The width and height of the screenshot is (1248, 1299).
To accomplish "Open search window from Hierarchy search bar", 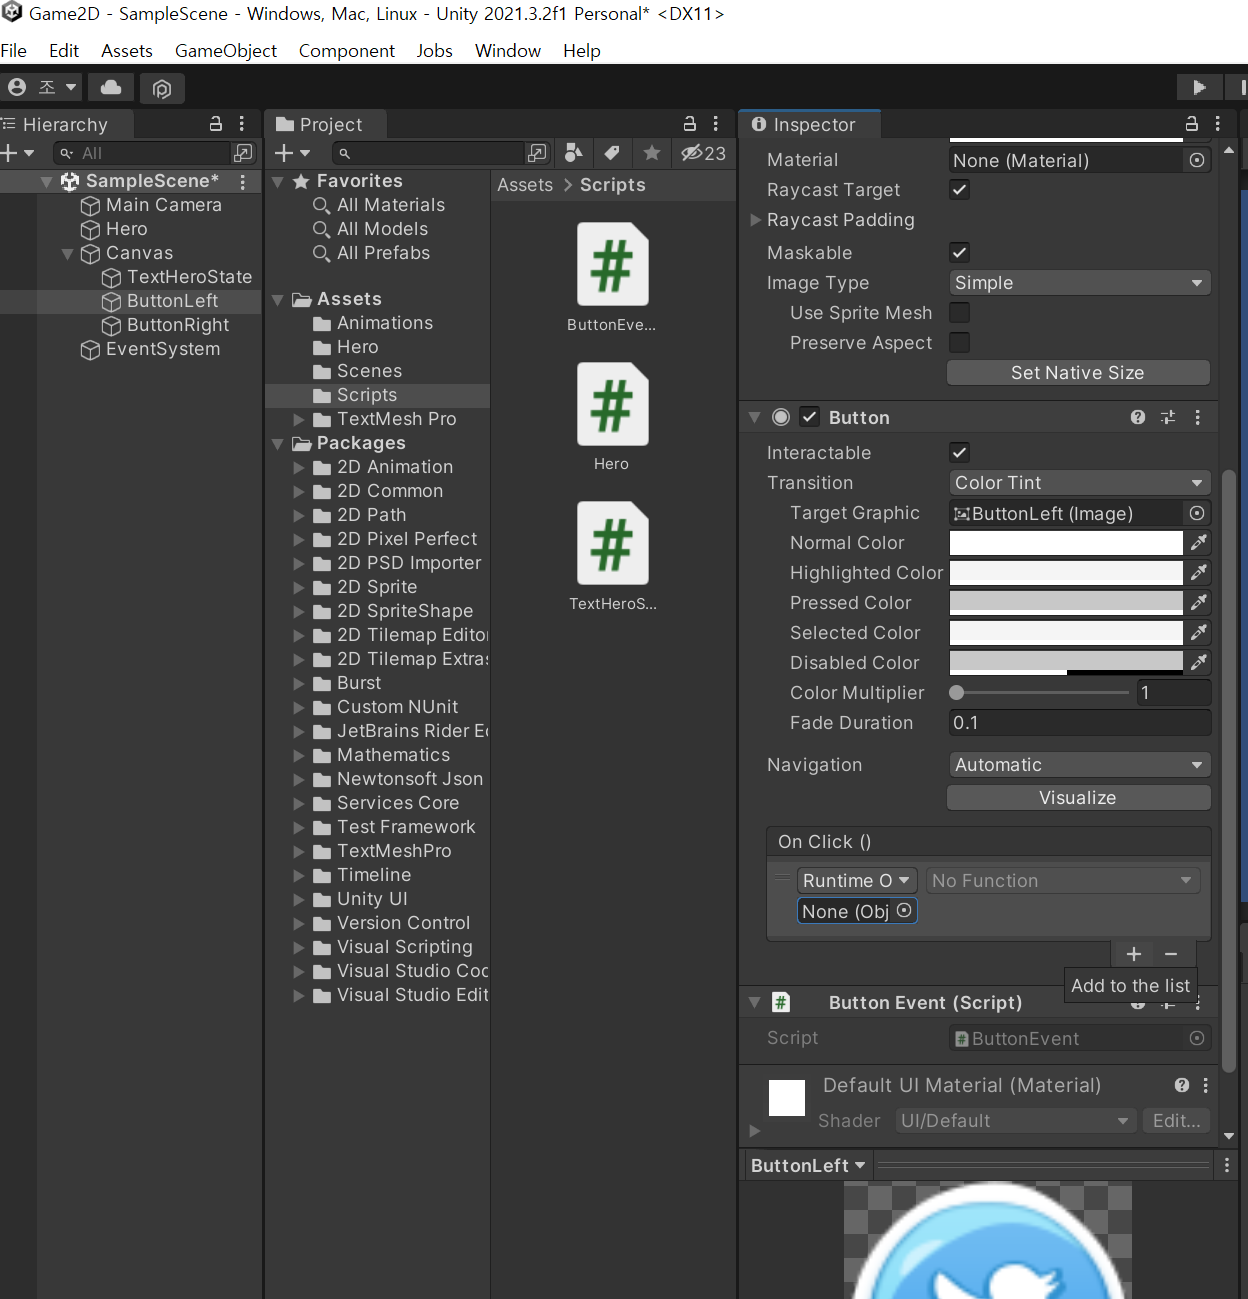I will (243, 153).
